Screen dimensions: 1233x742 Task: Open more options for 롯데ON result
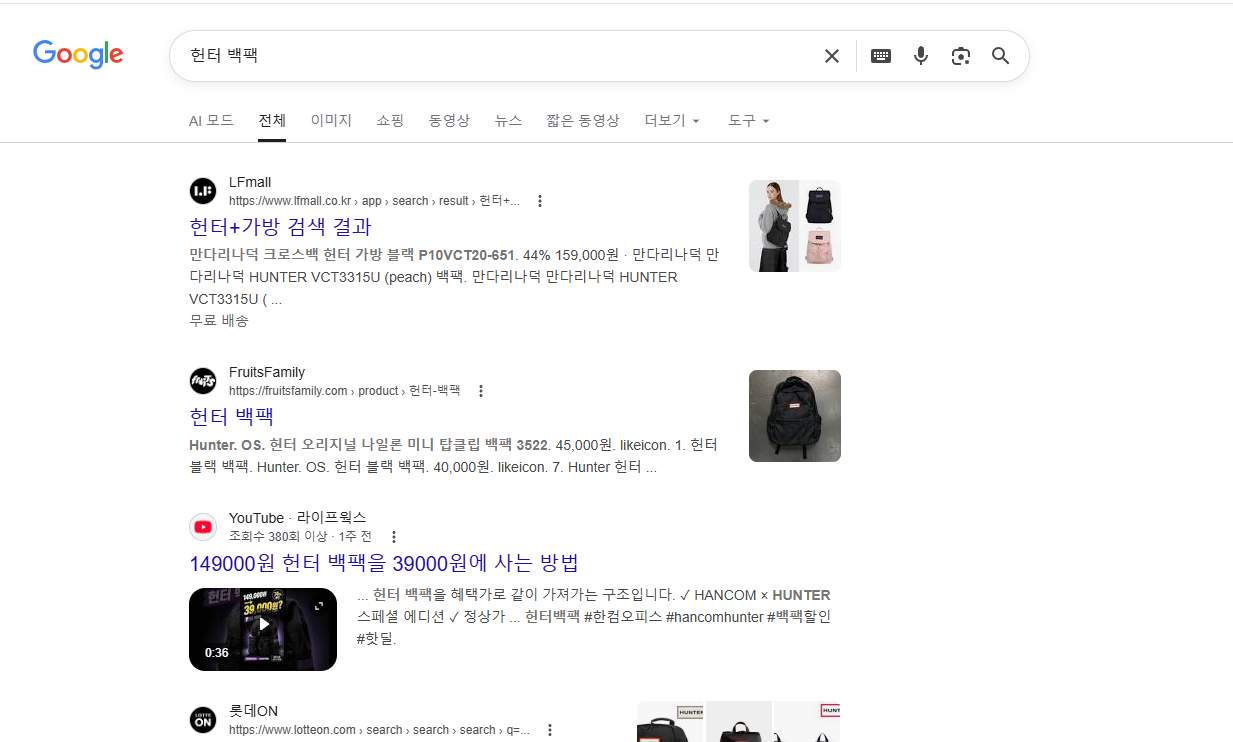(549, 730)
